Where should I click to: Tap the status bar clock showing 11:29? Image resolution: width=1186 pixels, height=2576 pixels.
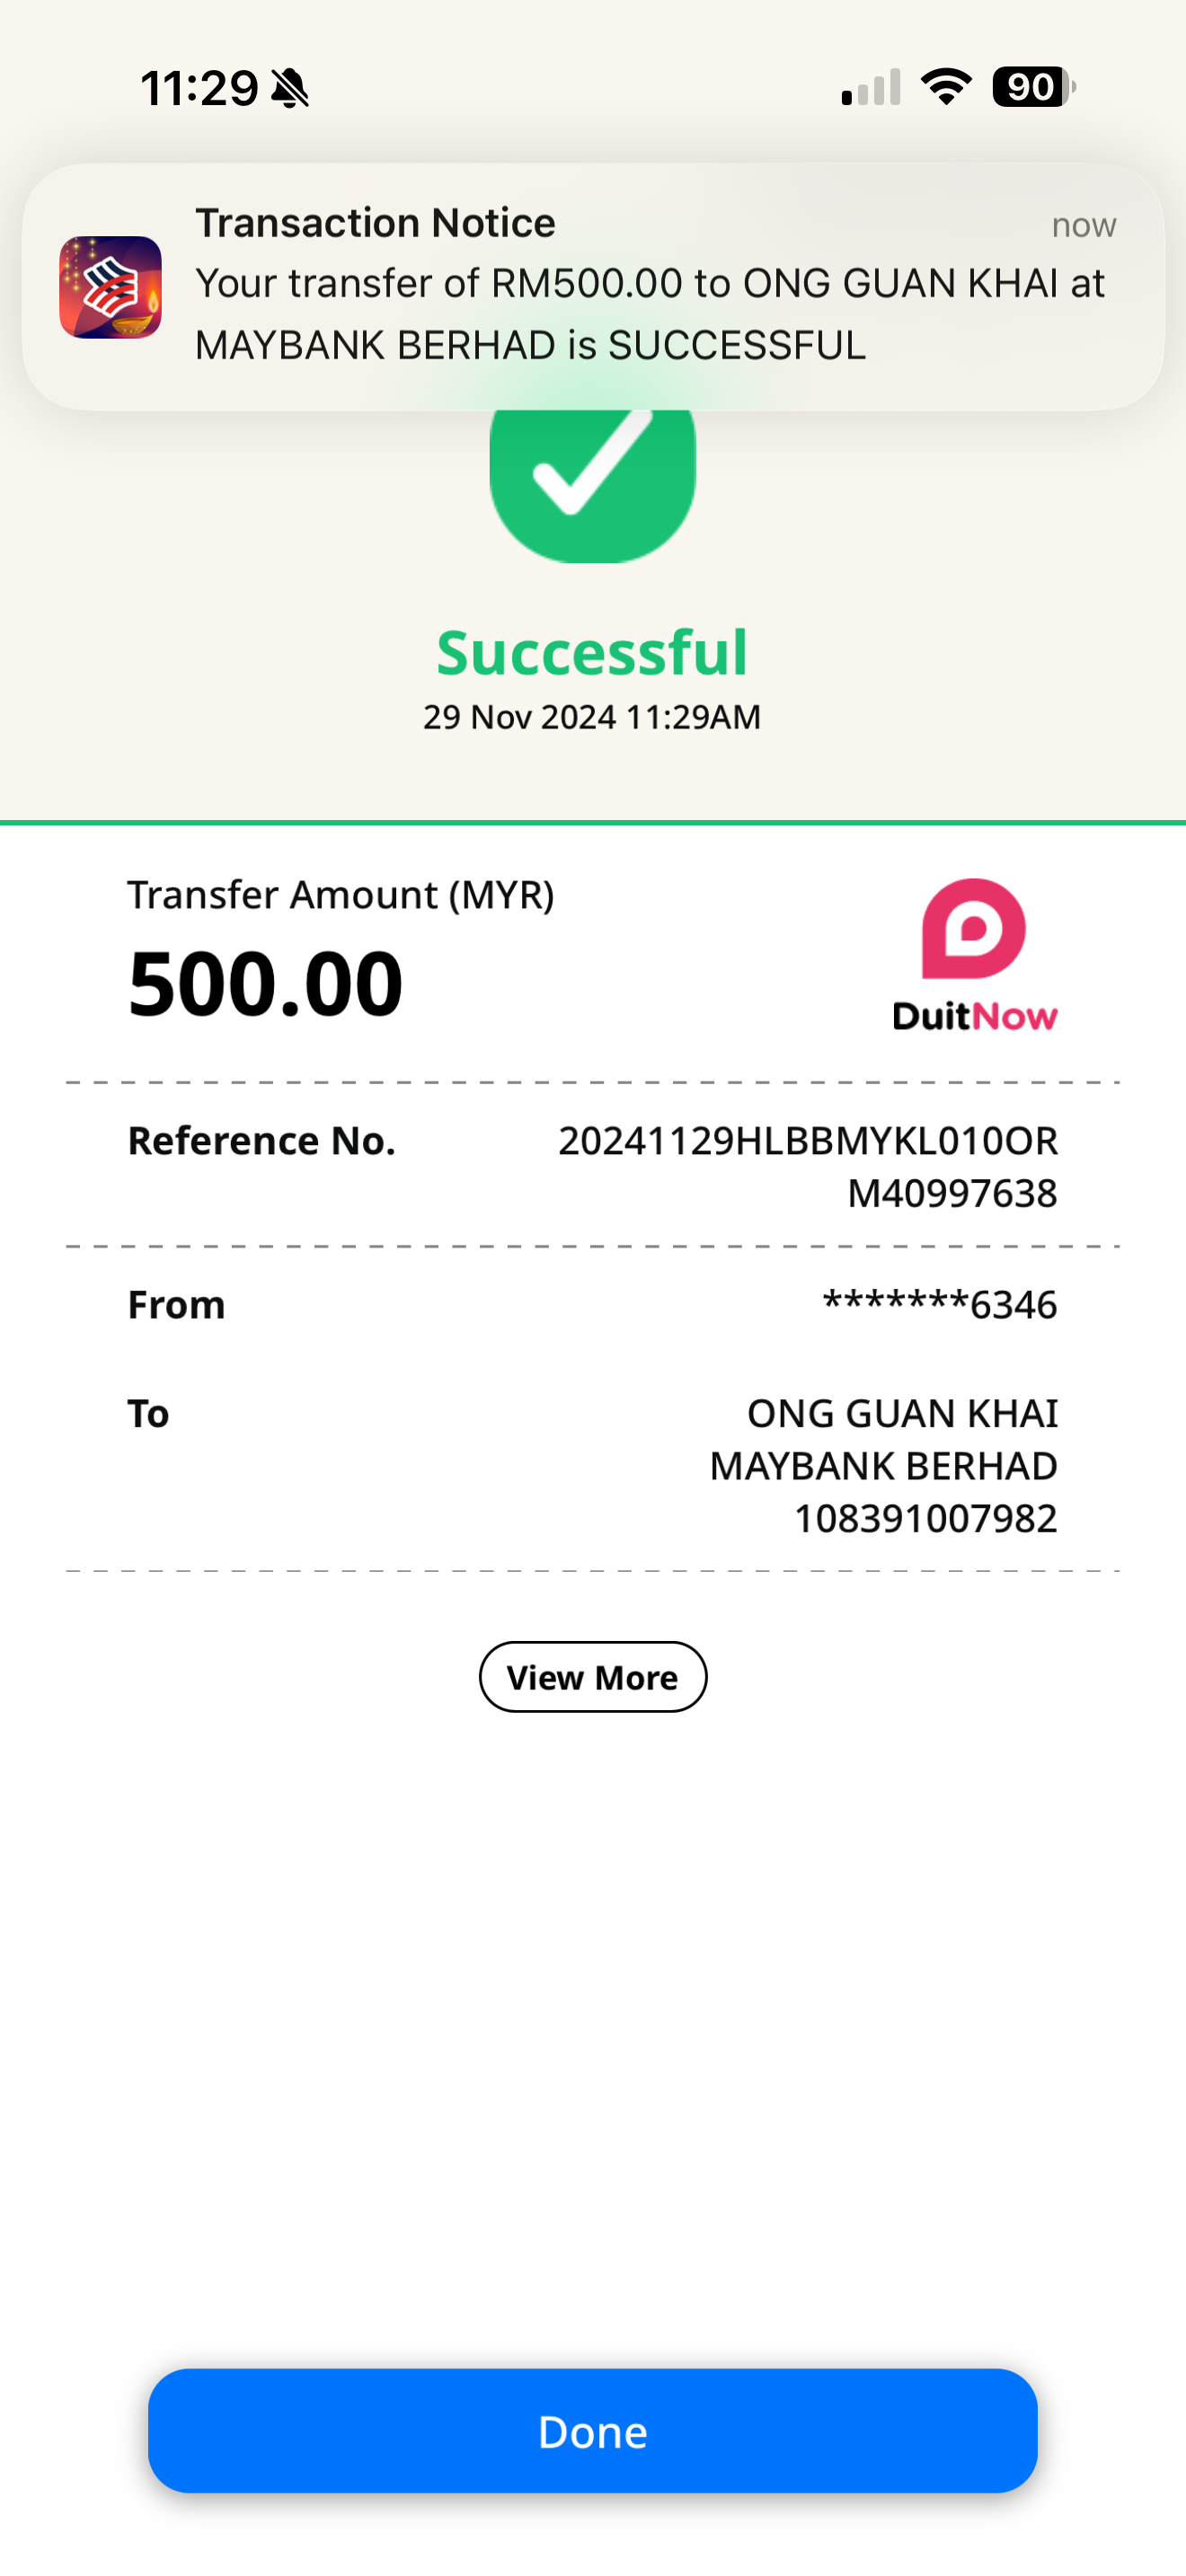click(199, 88)
